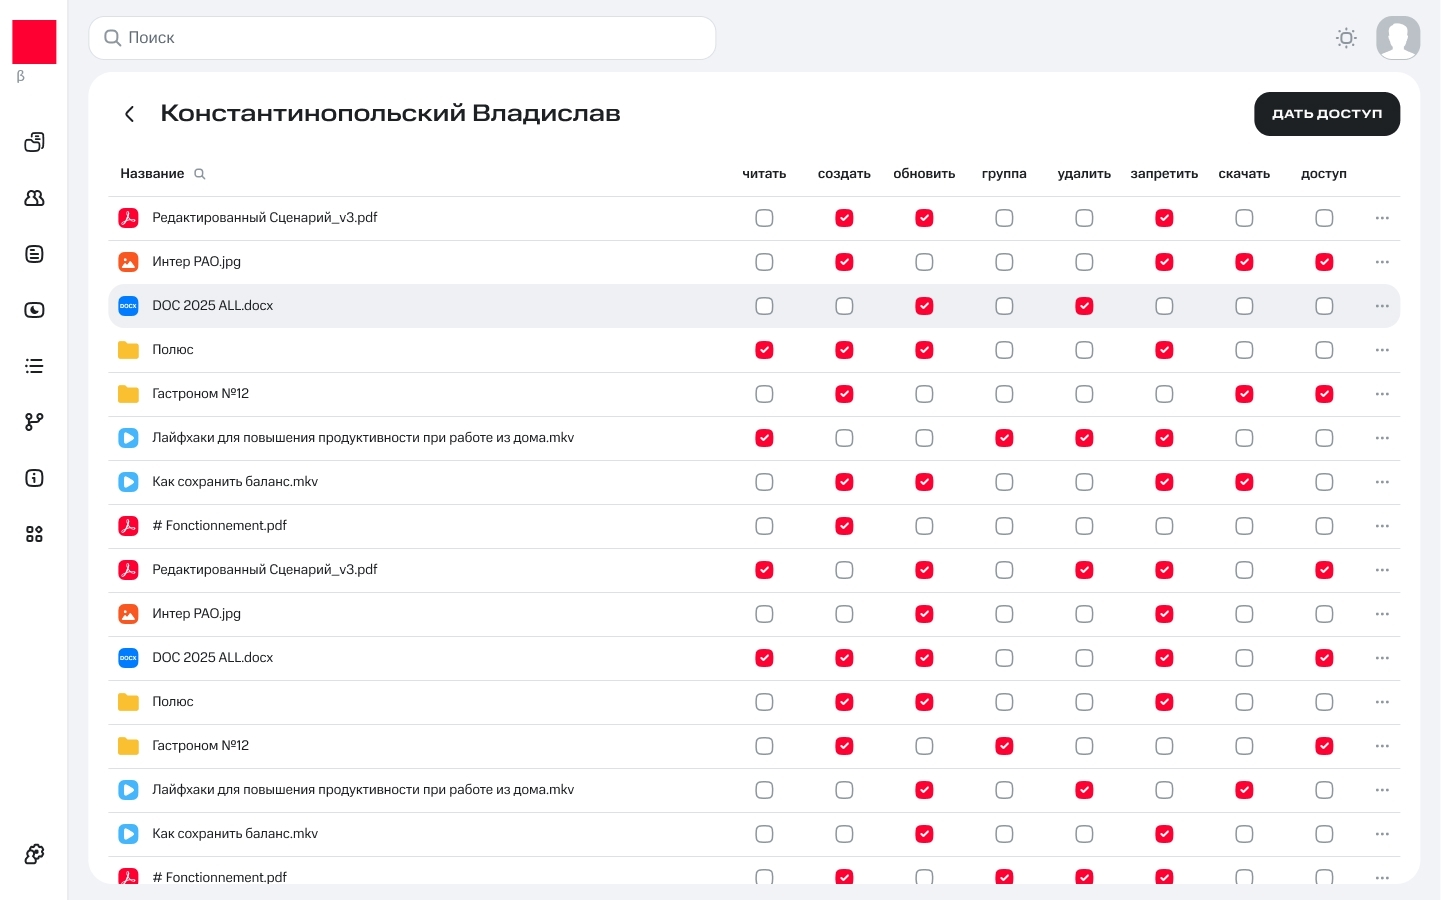
Task: Open the user profile avatar at top right
Action: tap(1398, 38)
